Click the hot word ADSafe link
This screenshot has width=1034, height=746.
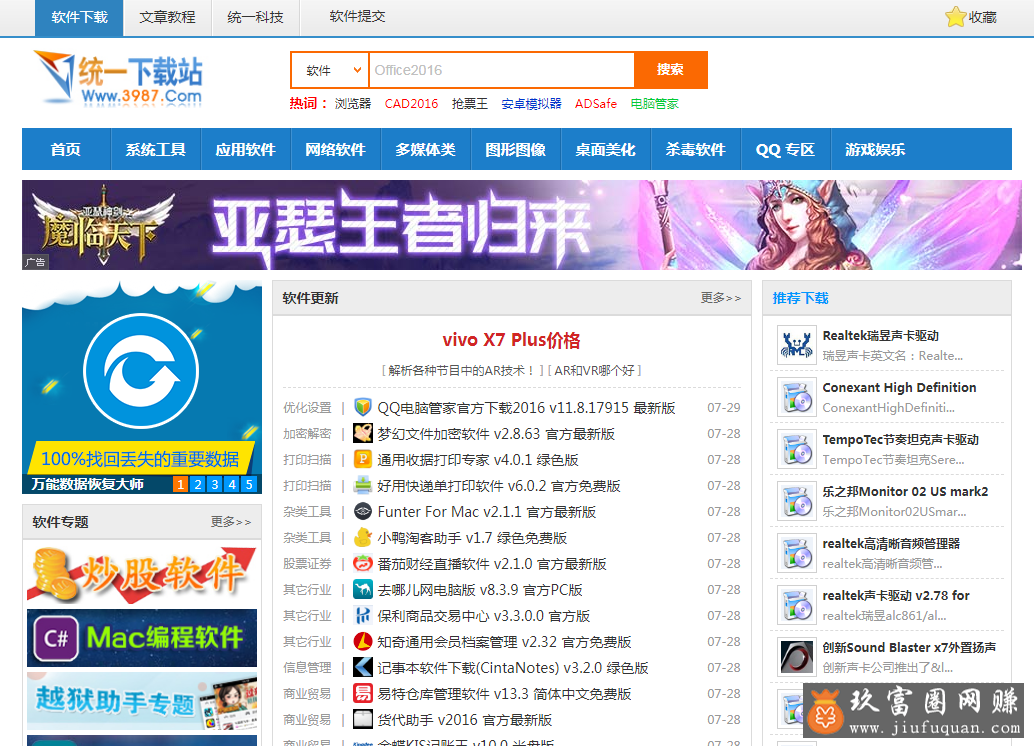pyautogui.click(x=596, y=104)
